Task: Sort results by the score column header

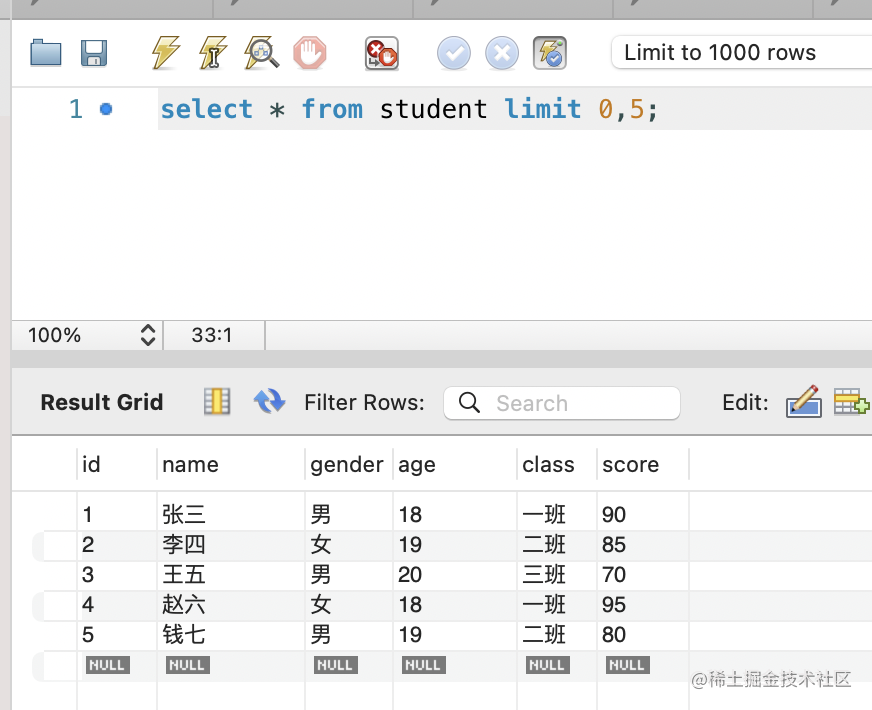Action: tap(630, 465)
